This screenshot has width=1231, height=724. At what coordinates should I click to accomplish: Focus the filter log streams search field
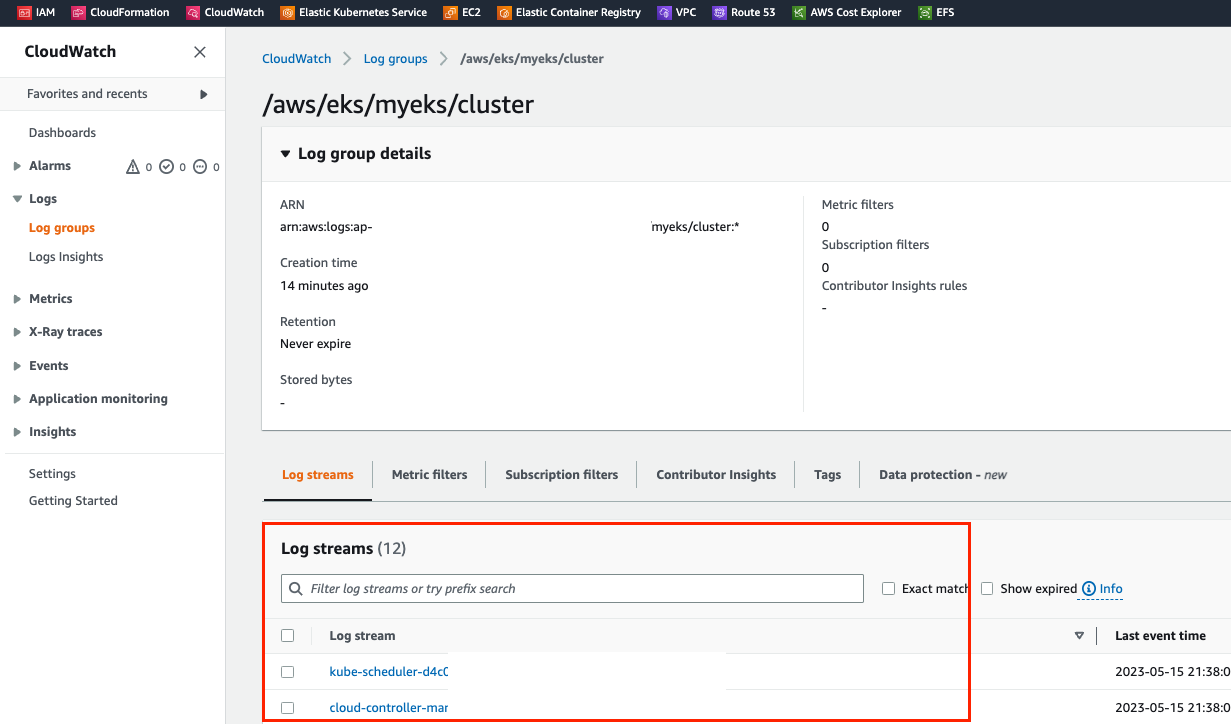[x=572, y=589]
